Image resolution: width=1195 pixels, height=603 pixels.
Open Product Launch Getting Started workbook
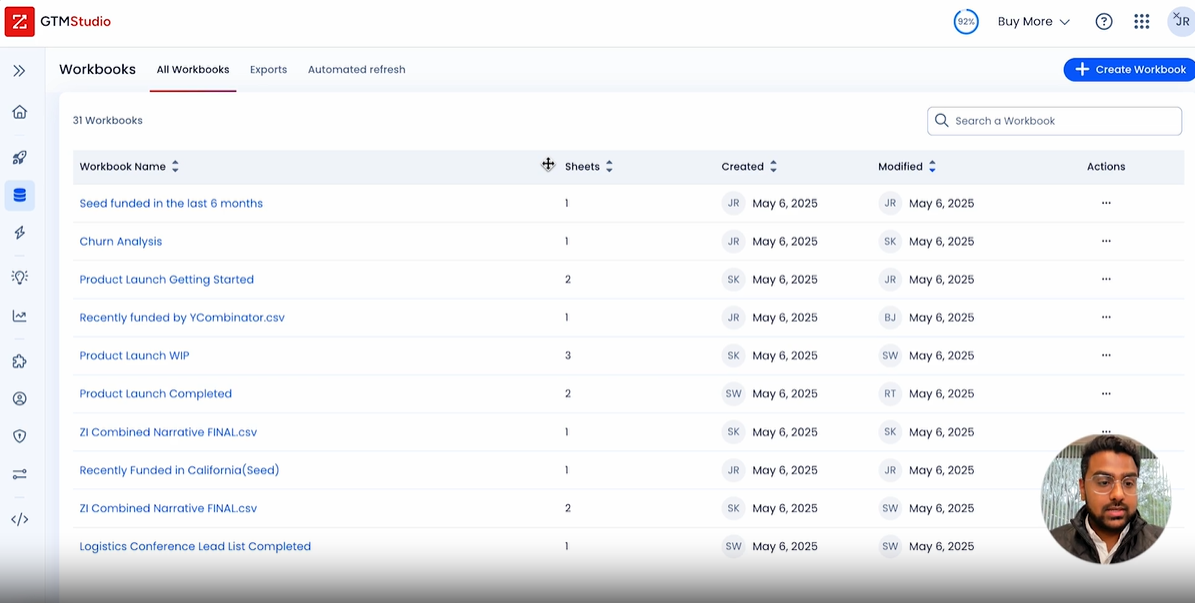(x=166, y=280)
